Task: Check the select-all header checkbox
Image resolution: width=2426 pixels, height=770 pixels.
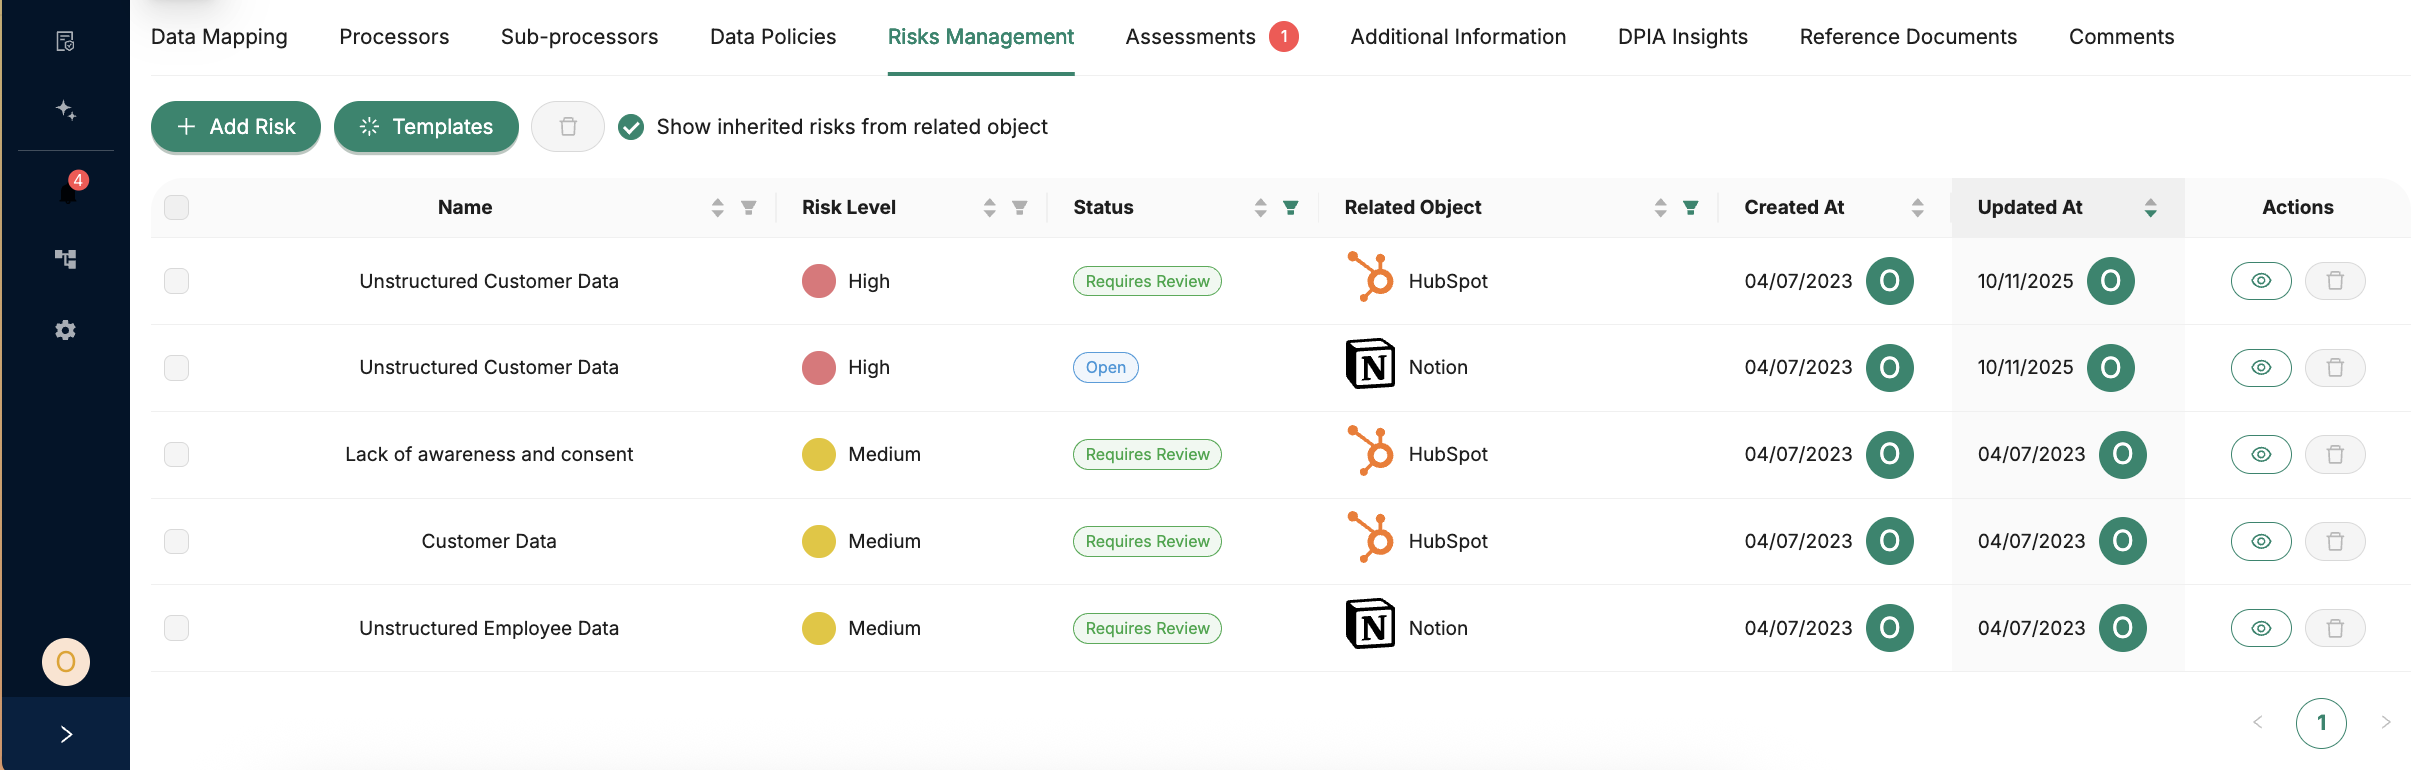Action: click(177, 207)
